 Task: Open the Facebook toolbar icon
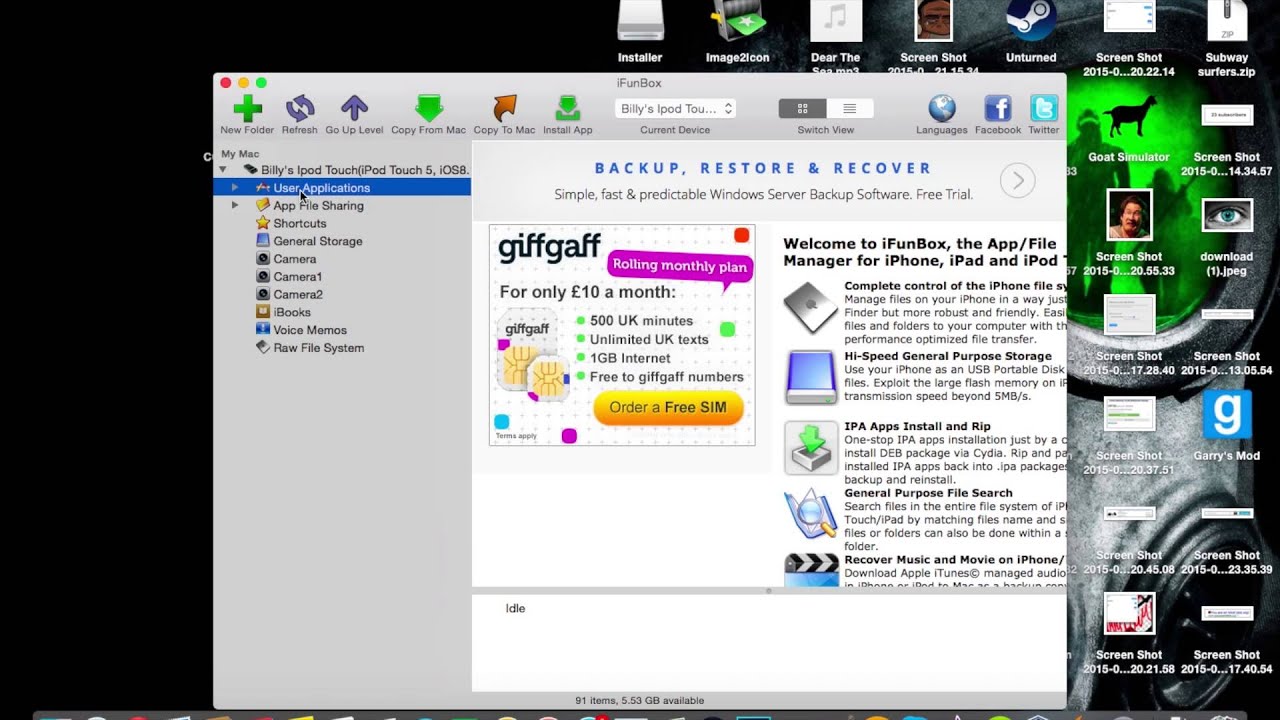pyautogui.click(x=998, y=108)
